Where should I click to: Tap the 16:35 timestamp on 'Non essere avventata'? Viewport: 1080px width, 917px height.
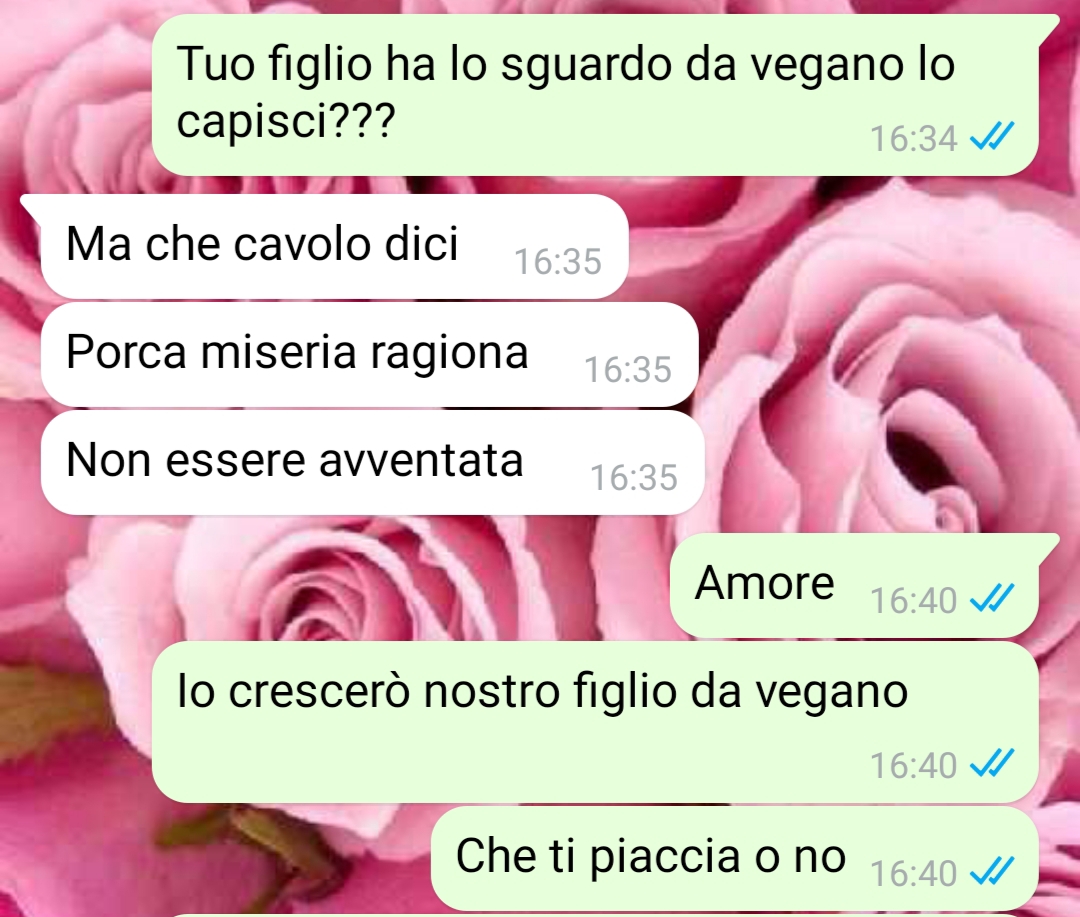click(634, 477)
